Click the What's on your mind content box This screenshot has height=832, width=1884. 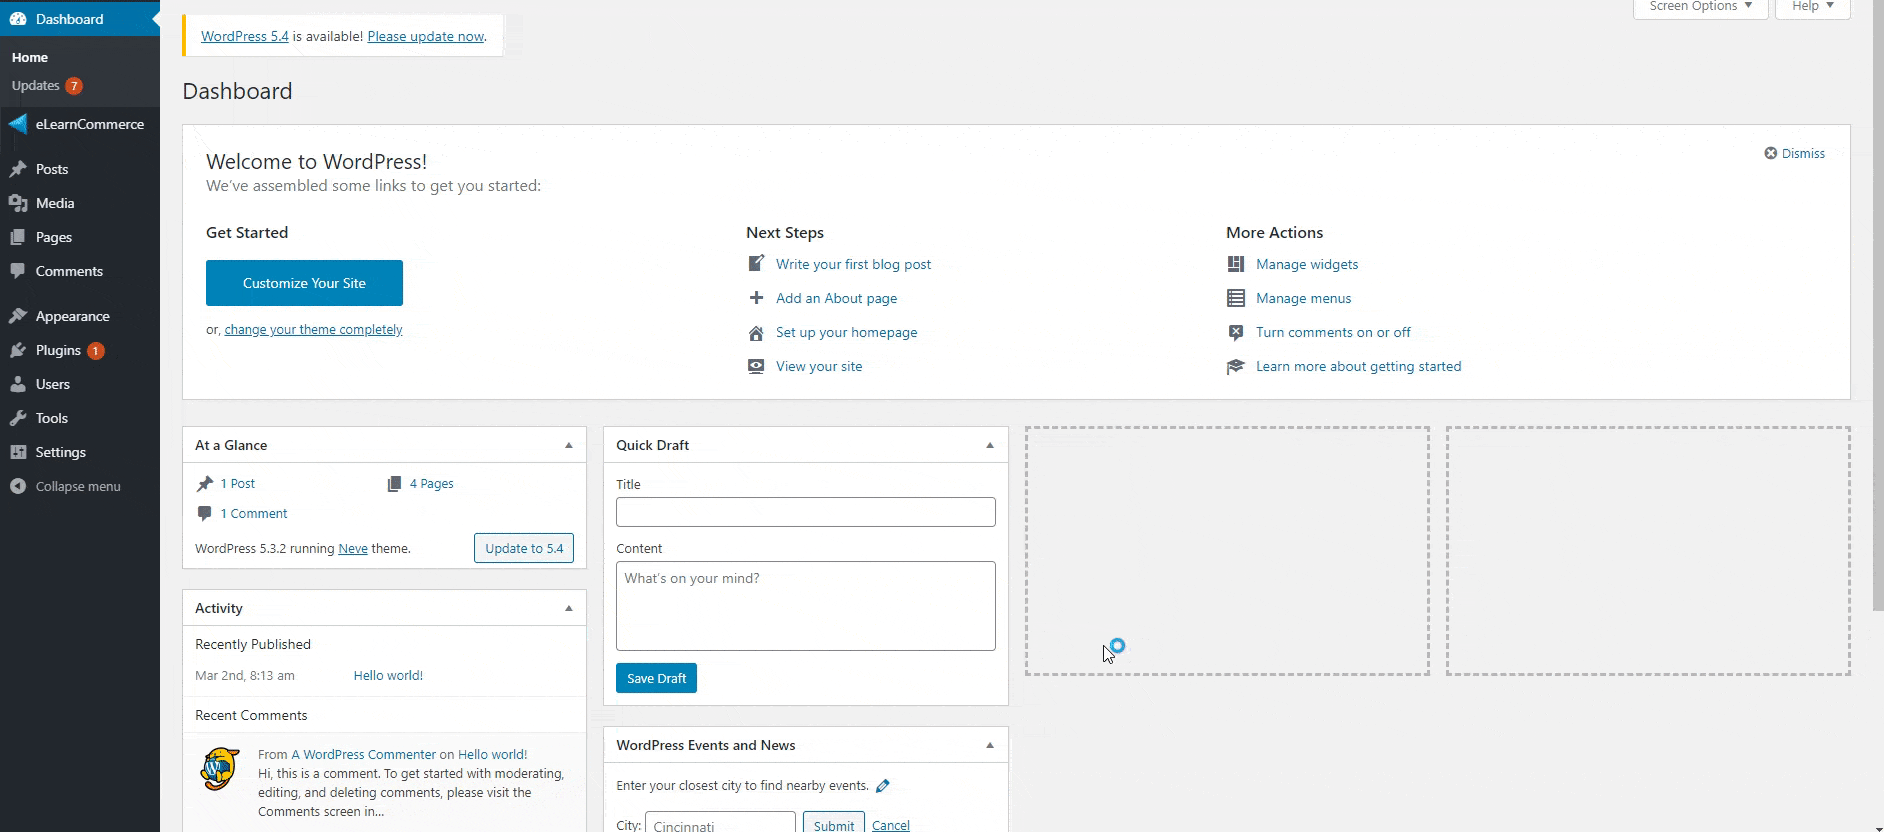click(806, 606)
